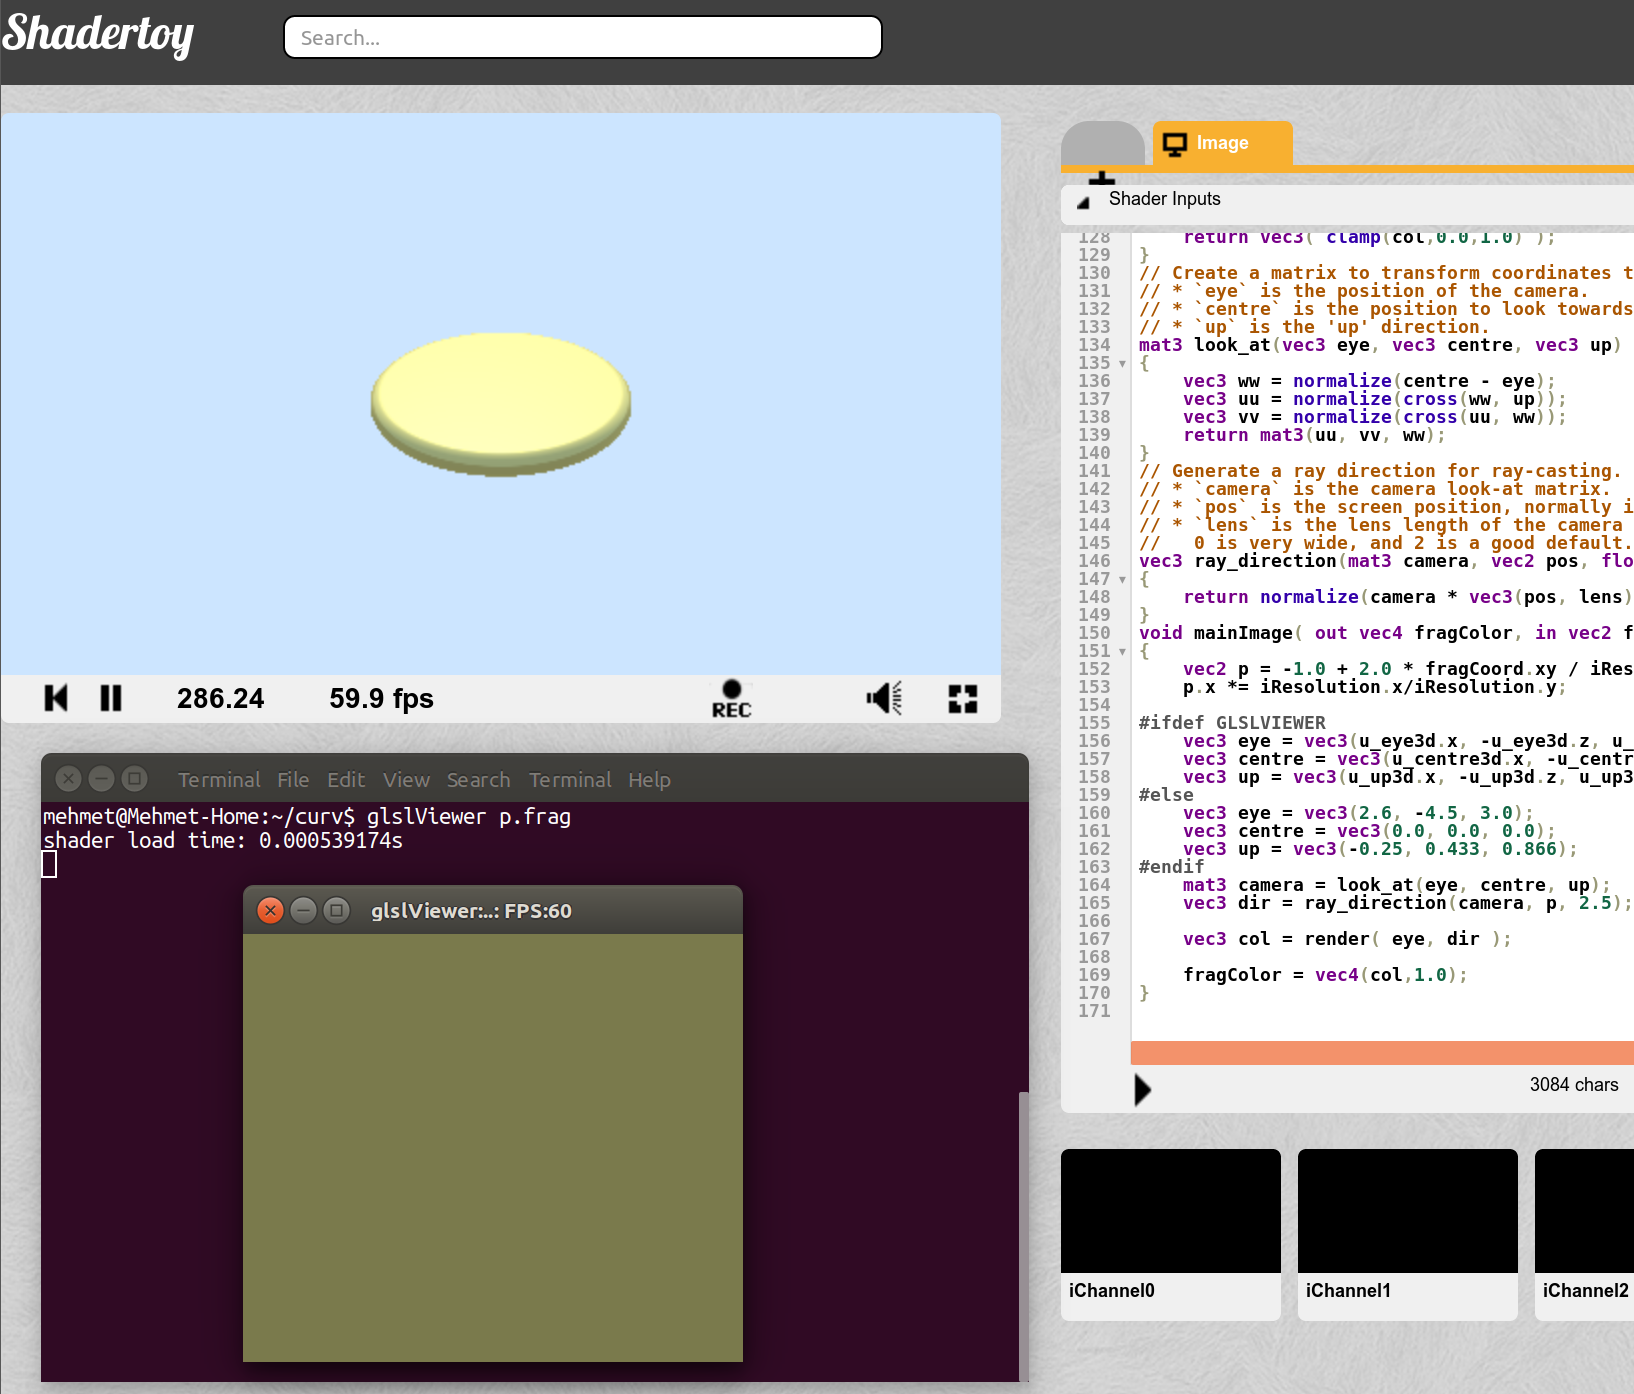The image size is (1634, 1394).
Task: Minimize the terminal window
Action: point(101,778)
